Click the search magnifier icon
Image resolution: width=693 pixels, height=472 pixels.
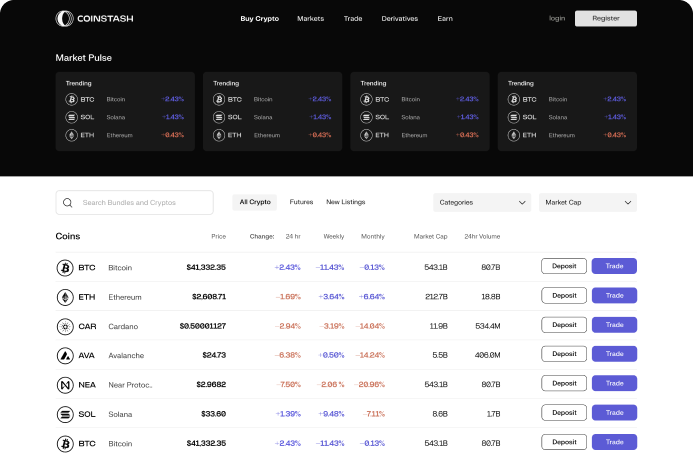tap(68, 202)
